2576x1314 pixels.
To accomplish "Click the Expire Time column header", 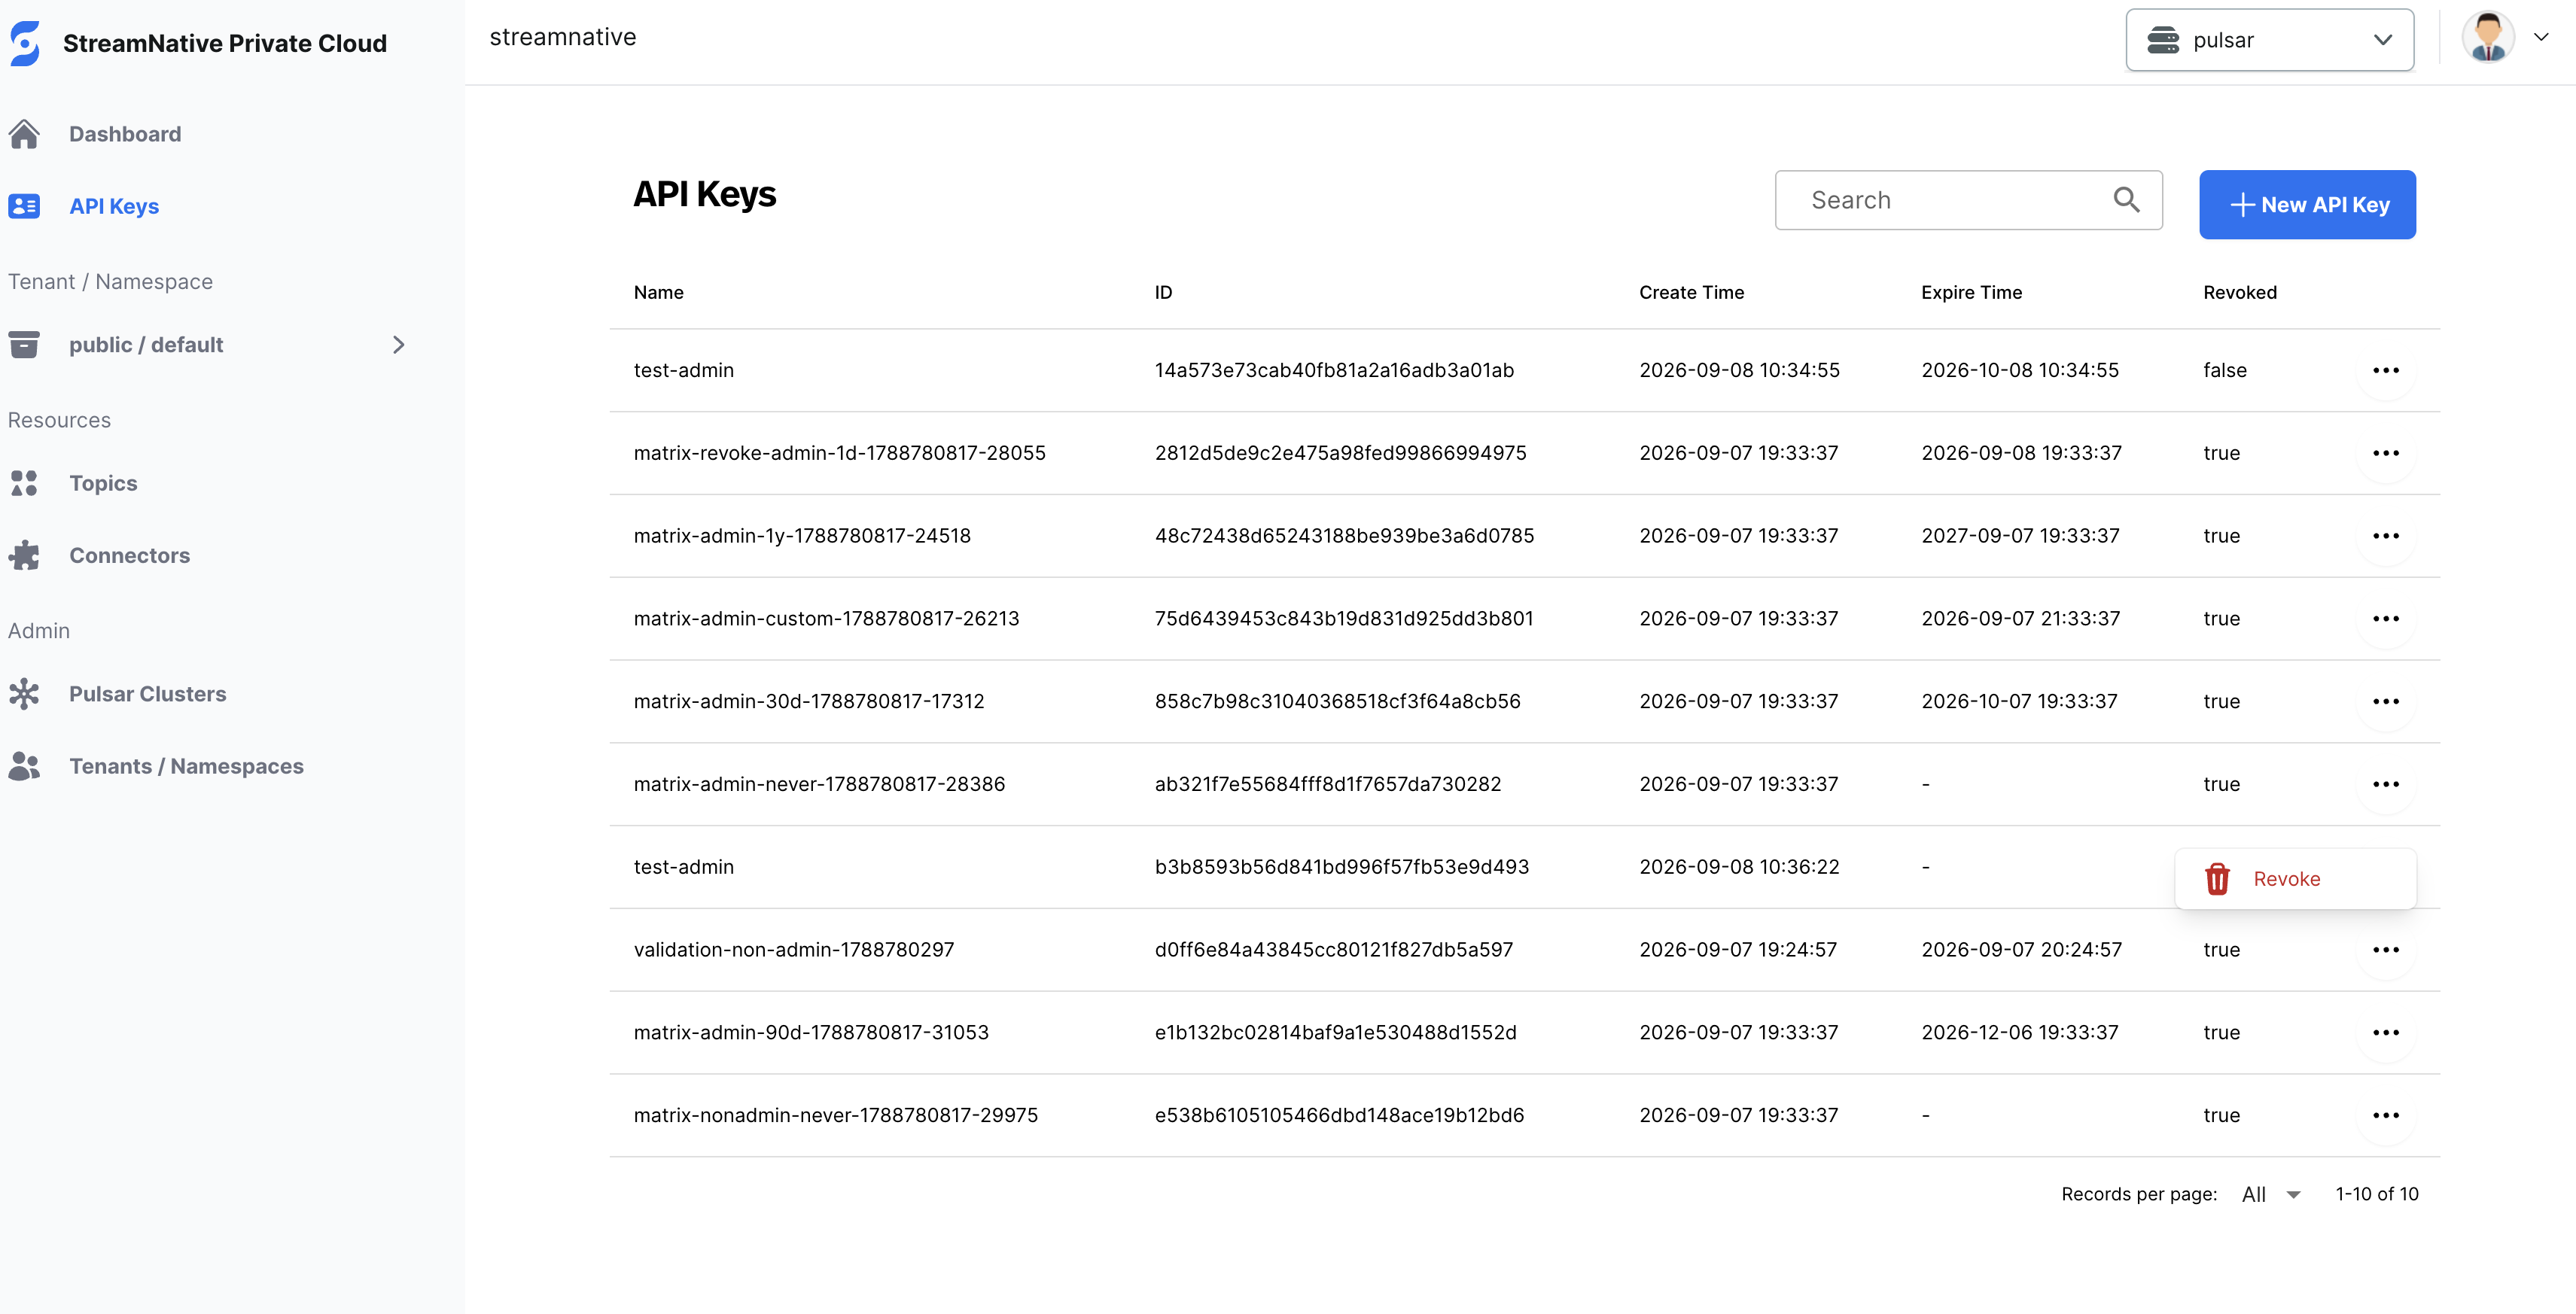I will (1971, 293).
